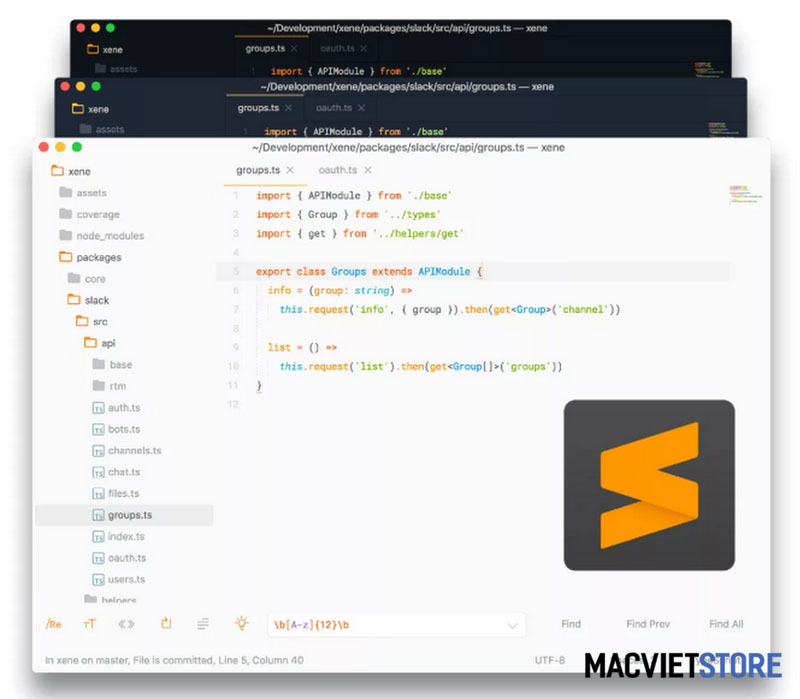Expand the coverage folder
The height and width of the screenshot is (699, 800).
coord(89,214)
